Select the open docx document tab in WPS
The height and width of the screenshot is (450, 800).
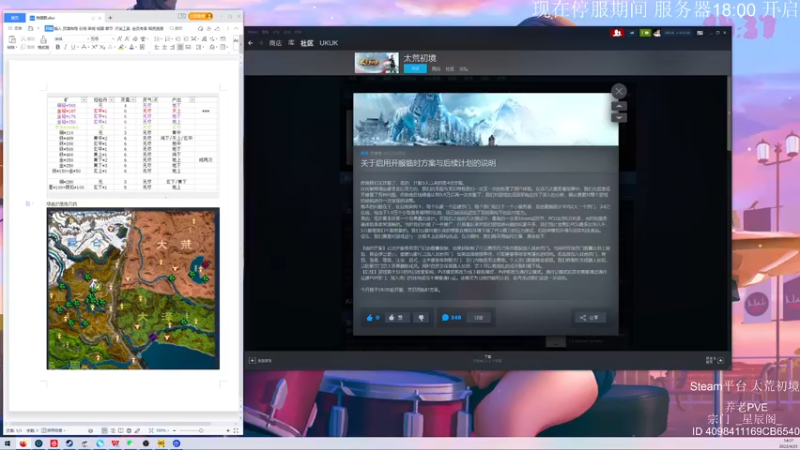coord(65,18)
